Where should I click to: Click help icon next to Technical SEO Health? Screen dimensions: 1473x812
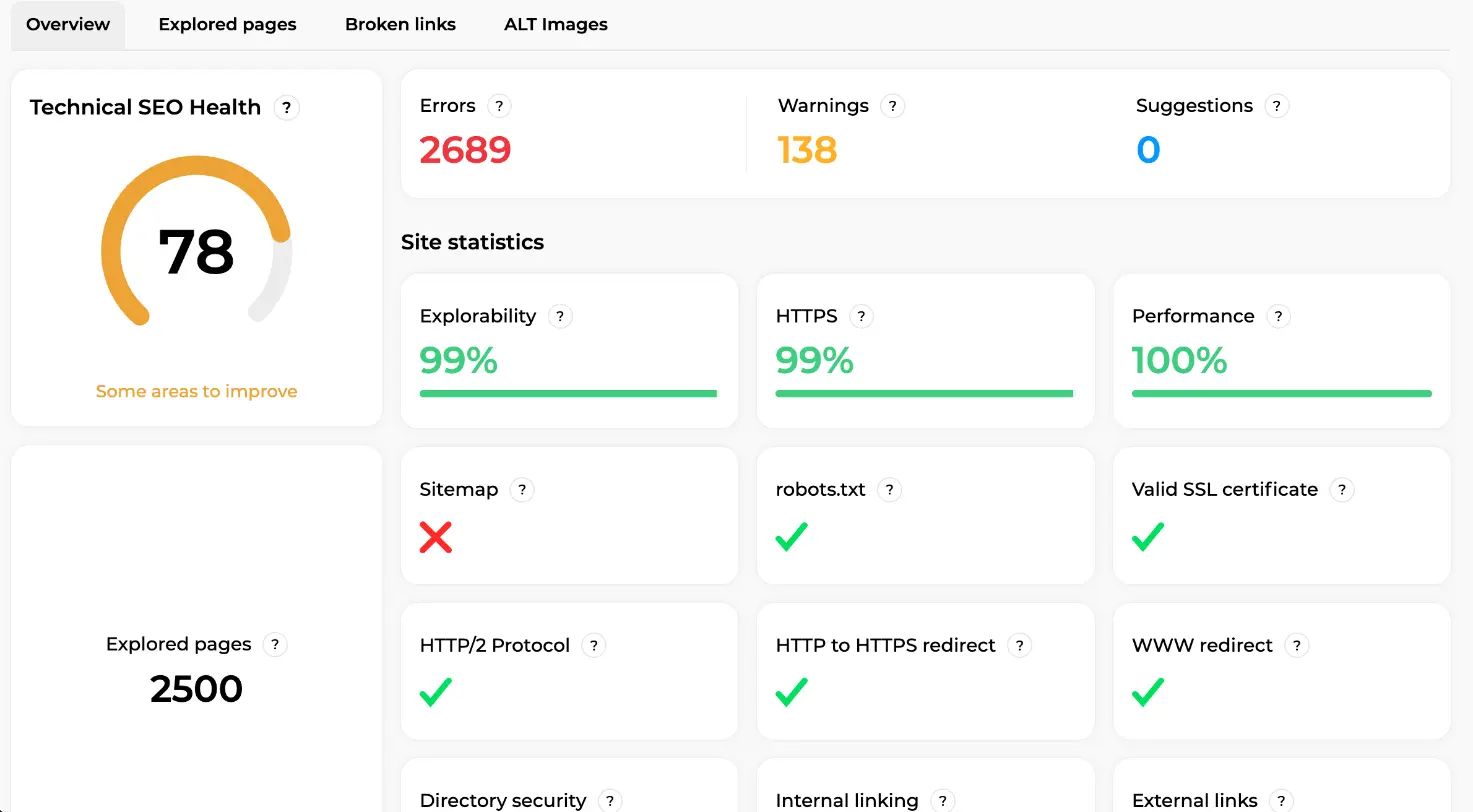tap(287, 107)
